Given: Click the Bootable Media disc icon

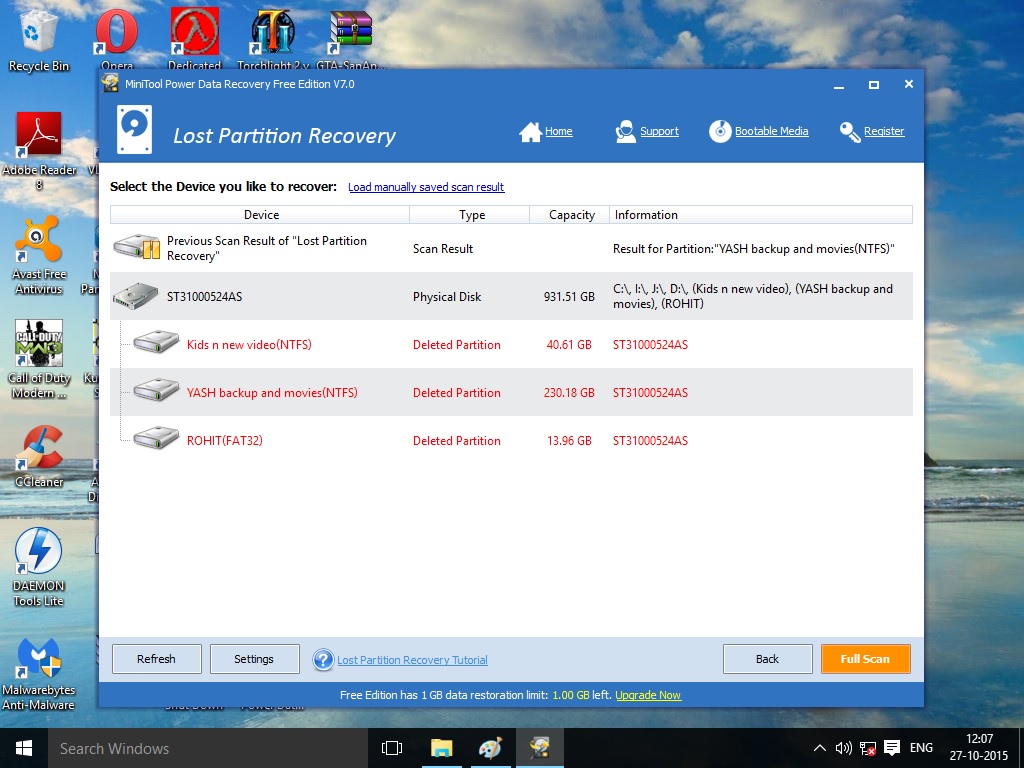Looking at the screenshot, I should 720,132.
